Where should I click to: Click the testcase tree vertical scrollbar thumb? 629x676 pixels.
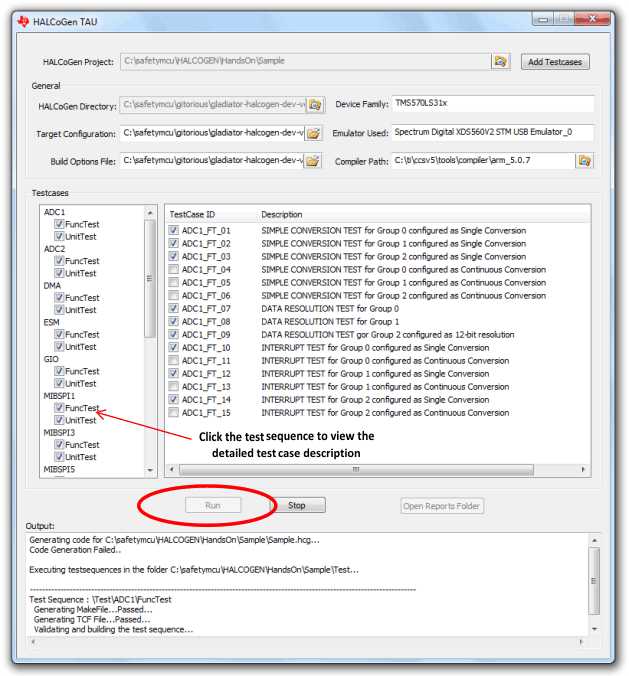pos(150,279)
